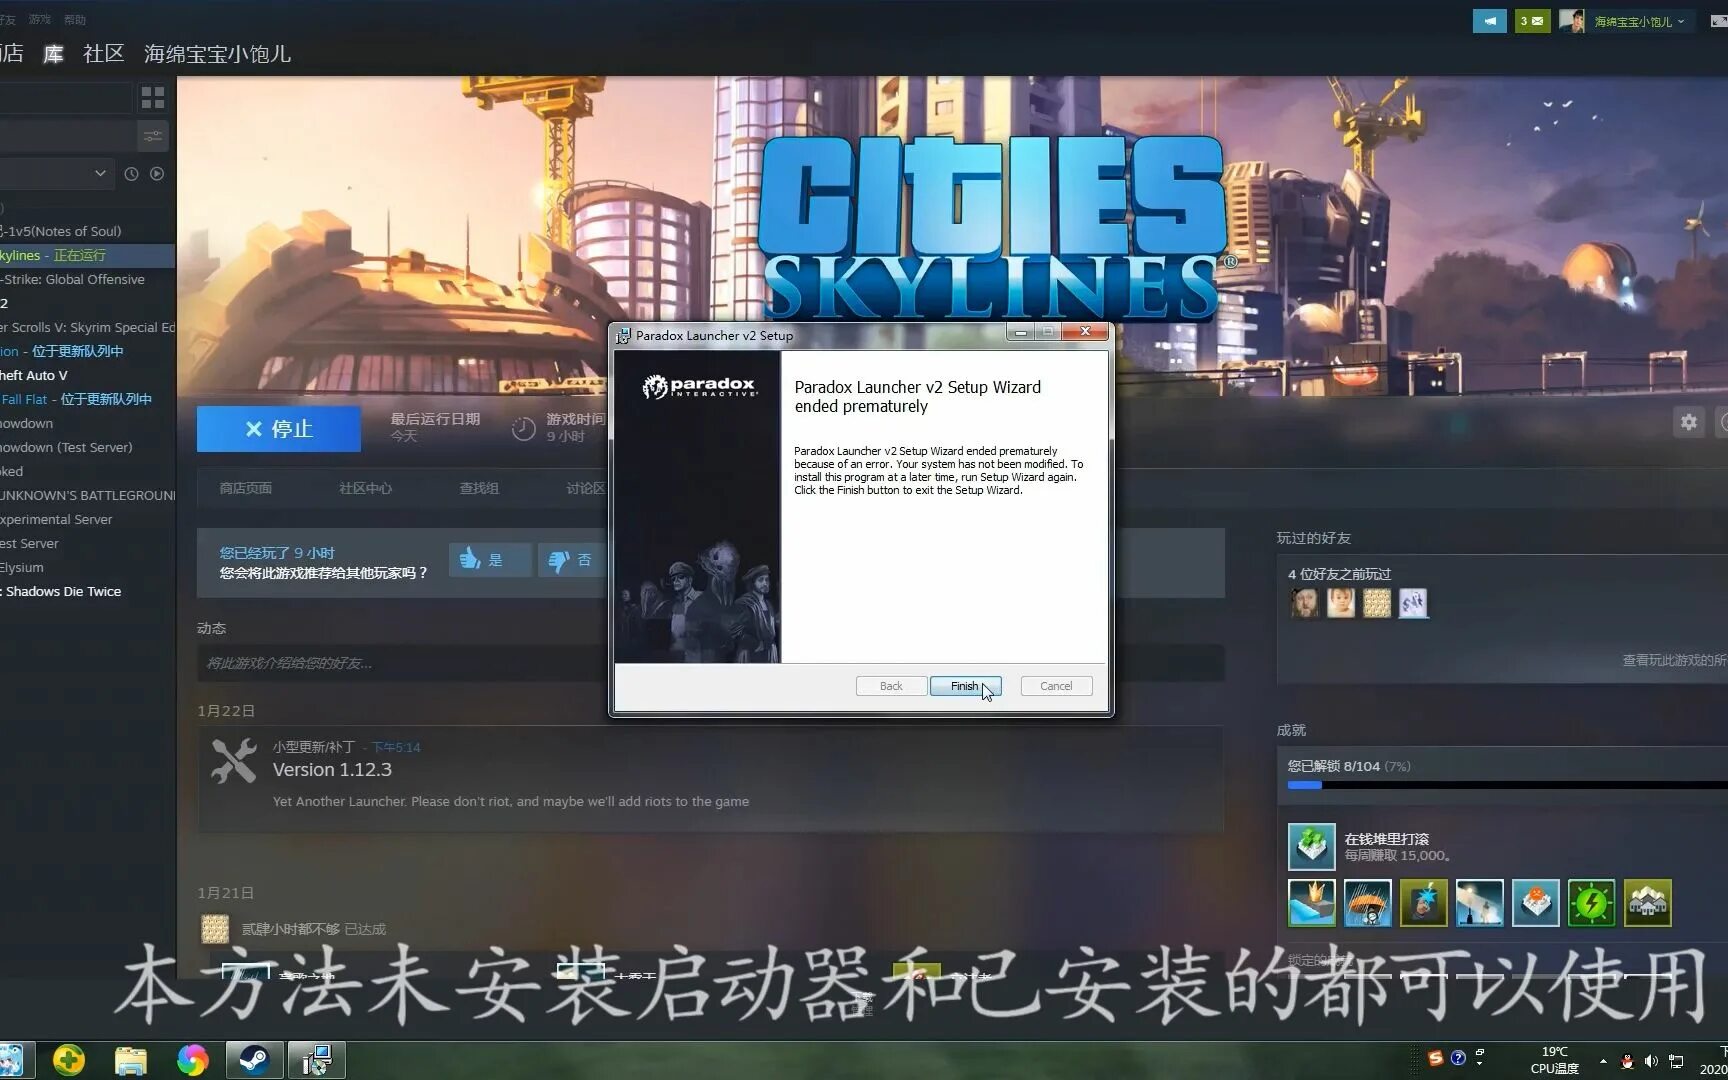Open the colorful browser taskbar icon
1728x1080 pixels.
192,1060
